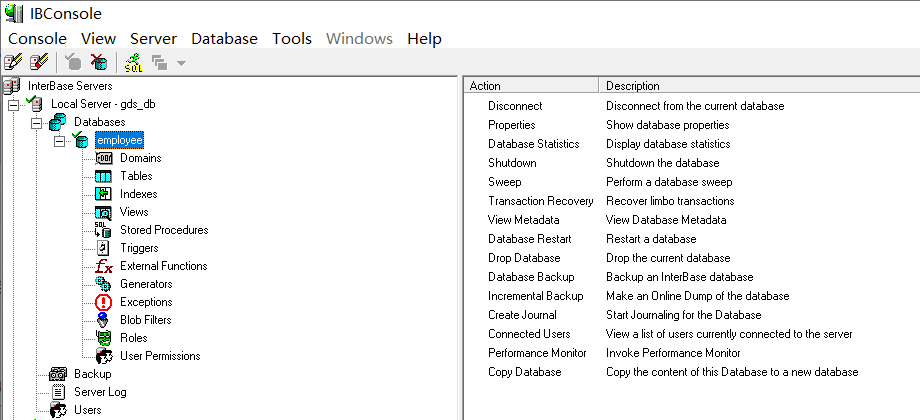Select the Database Statistics action

click(534, 144)
